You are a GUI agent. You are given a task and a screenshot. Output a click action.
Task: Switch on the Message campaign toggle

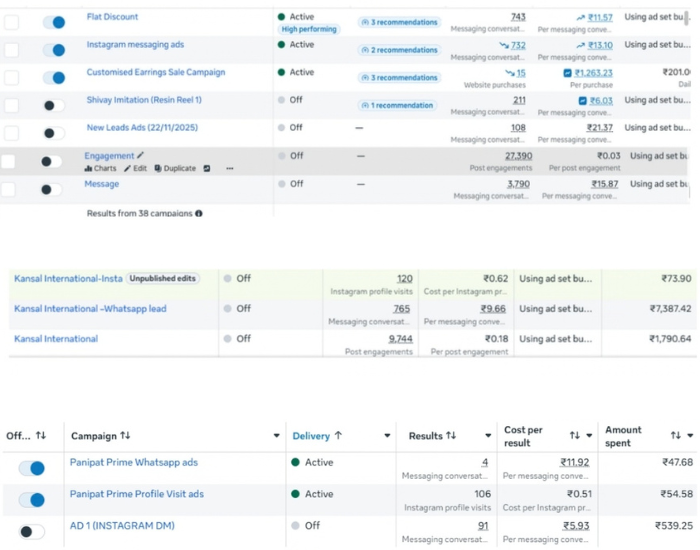[51, 189]
